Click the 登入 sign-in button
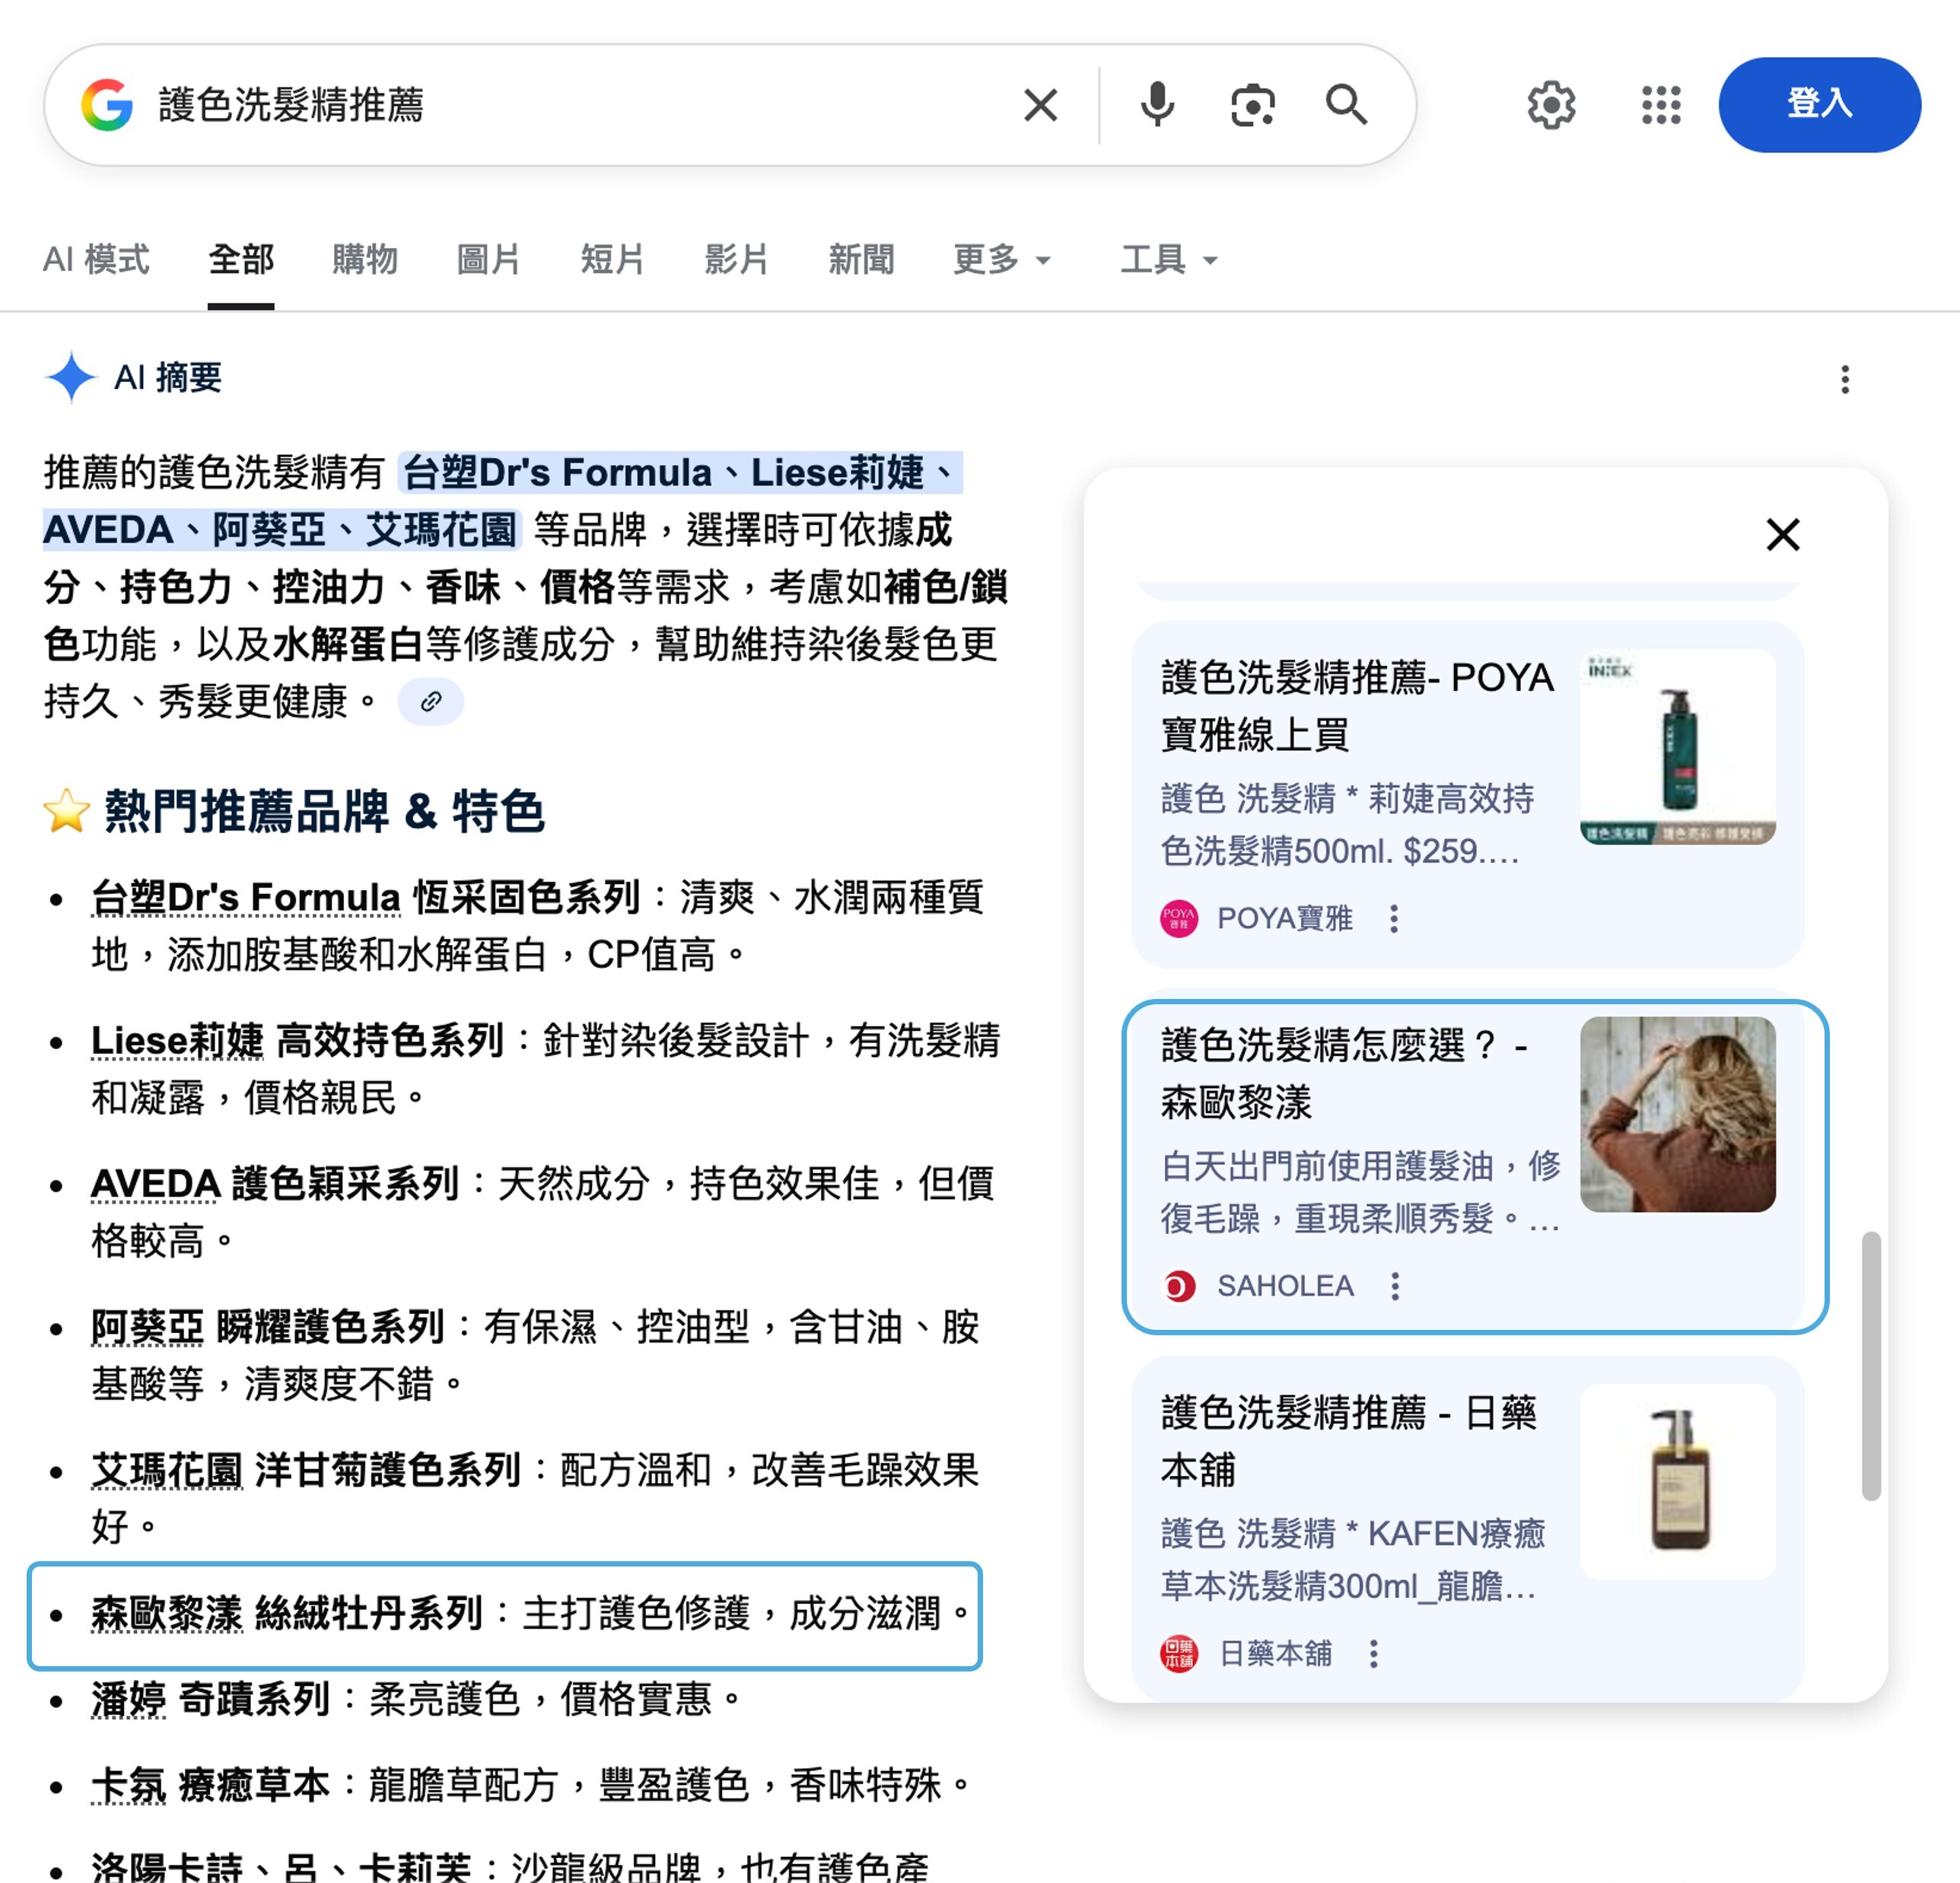 (1818, 104)
